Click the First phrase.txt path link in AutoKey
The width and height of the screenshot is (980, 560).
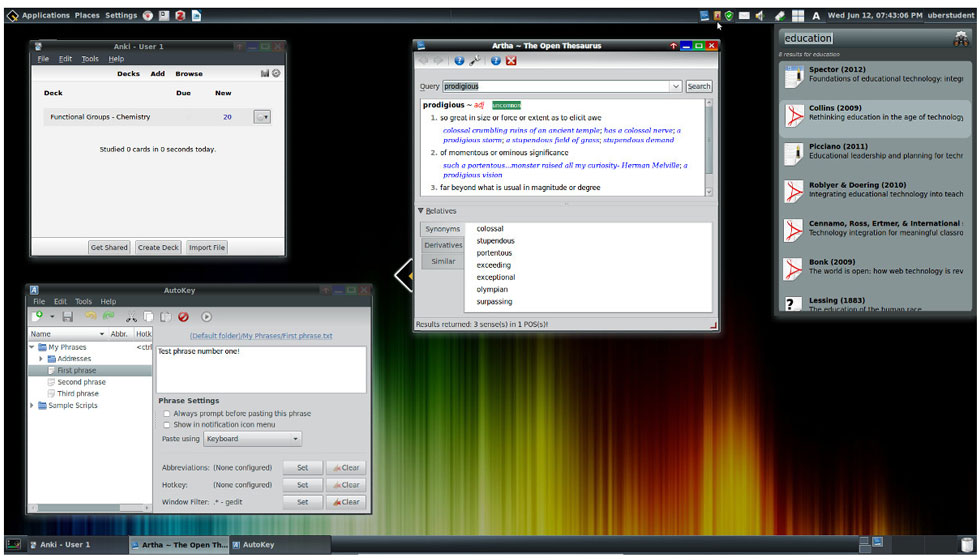(261, 336)
